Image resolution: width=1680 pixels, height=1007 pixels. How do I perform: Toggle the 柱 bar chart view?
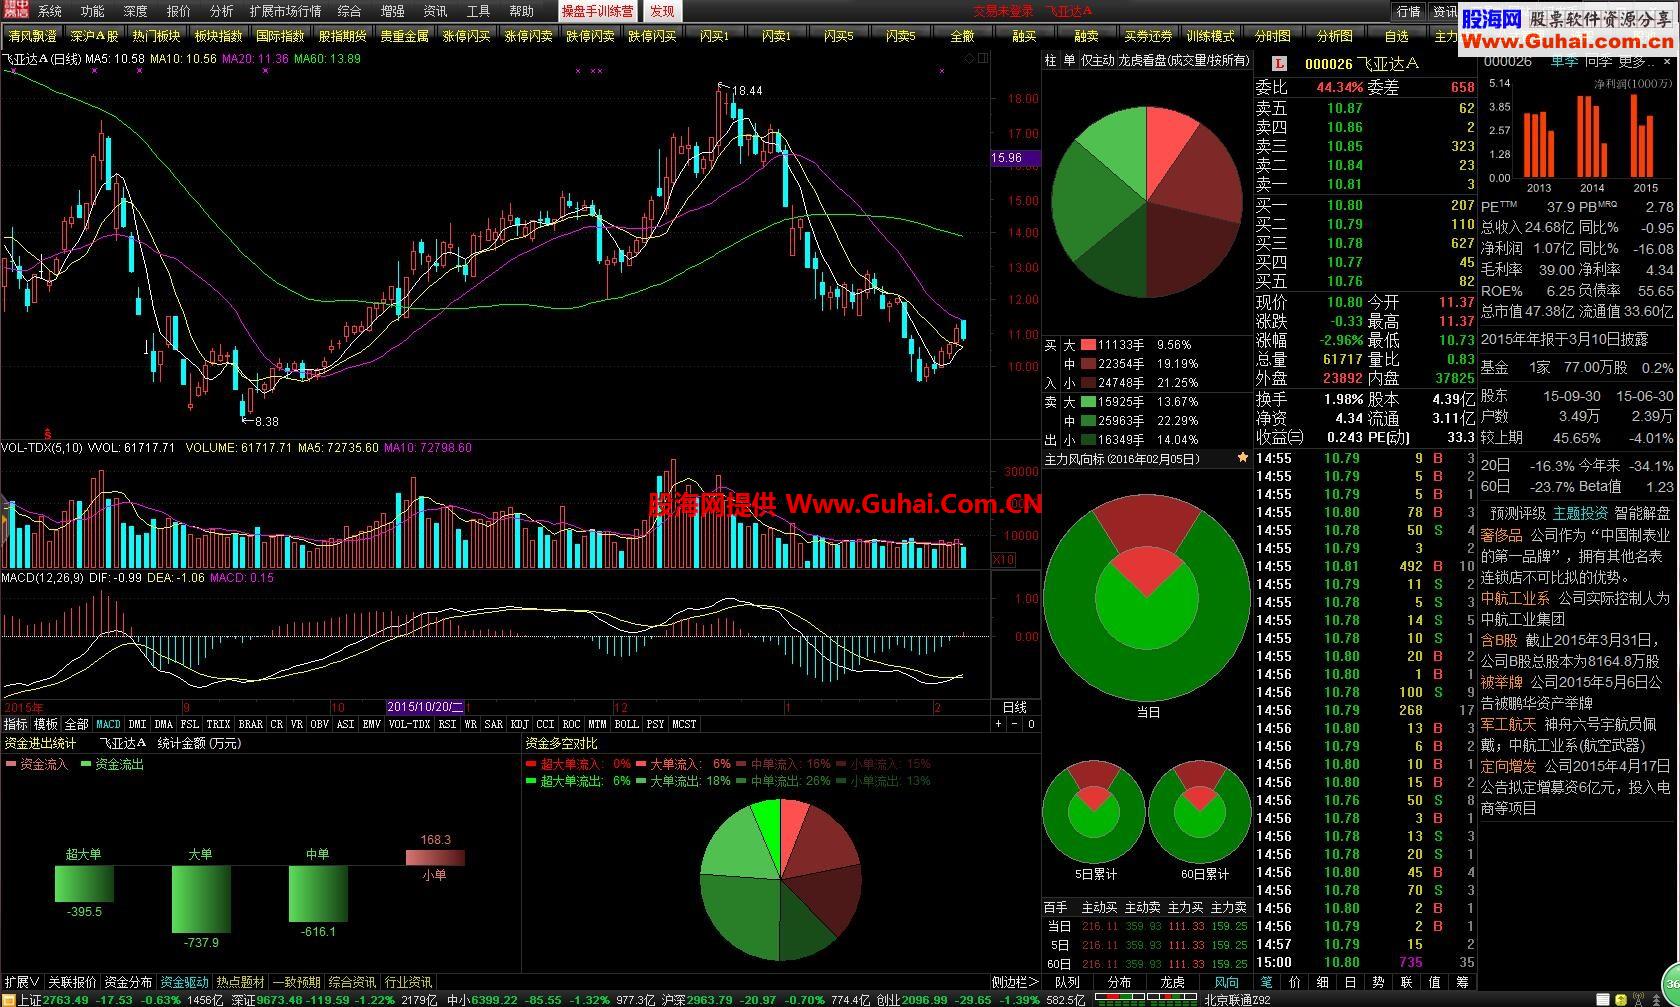click(1050, 60)
